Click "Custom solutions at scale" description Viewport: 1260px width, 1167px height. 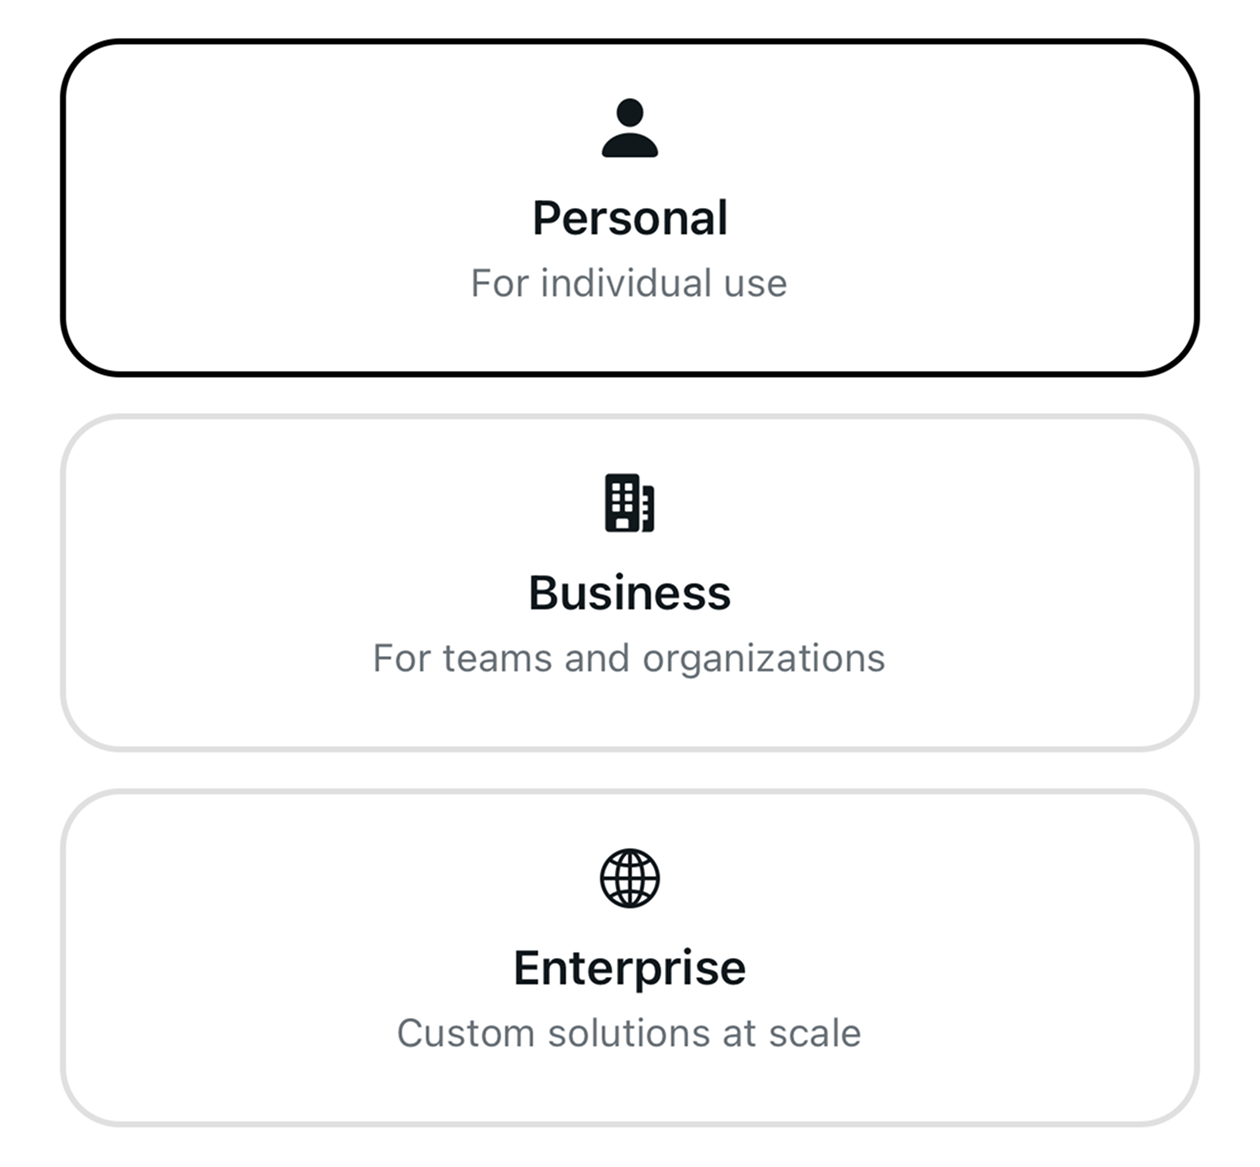point(630,1033)
